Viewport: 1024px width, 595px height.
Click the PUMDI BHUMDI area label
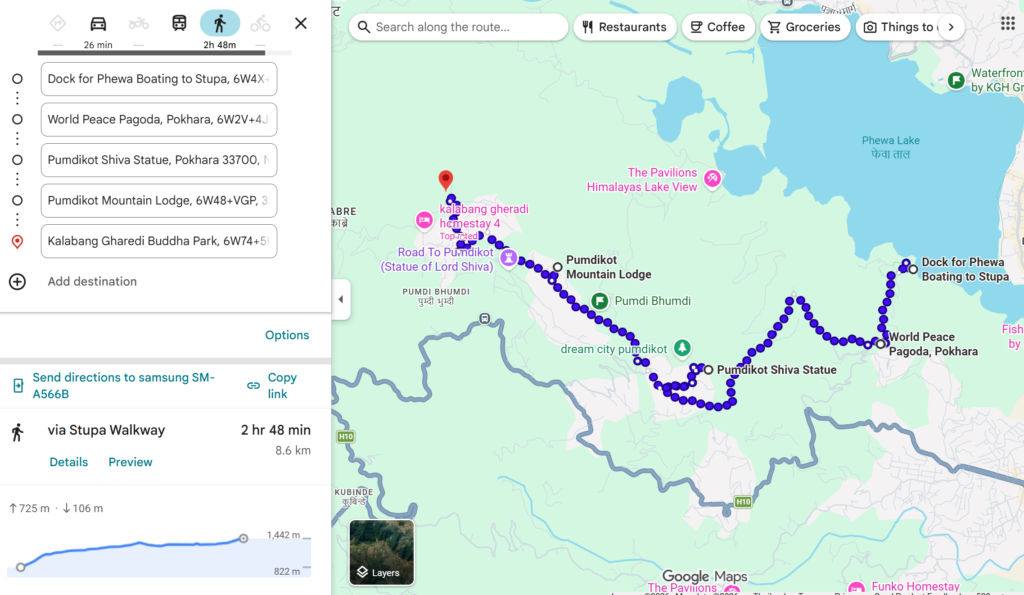click(x=436, y=297)
